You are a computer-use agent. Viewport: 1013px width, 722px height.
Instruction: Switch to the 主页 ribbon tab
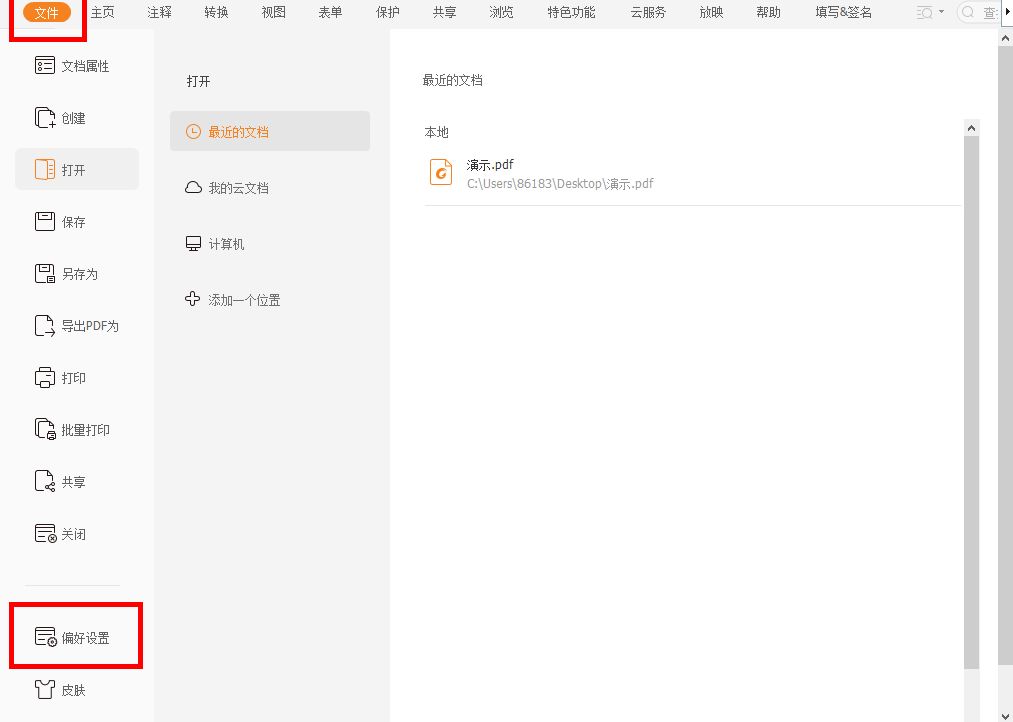tap(102, 12)
